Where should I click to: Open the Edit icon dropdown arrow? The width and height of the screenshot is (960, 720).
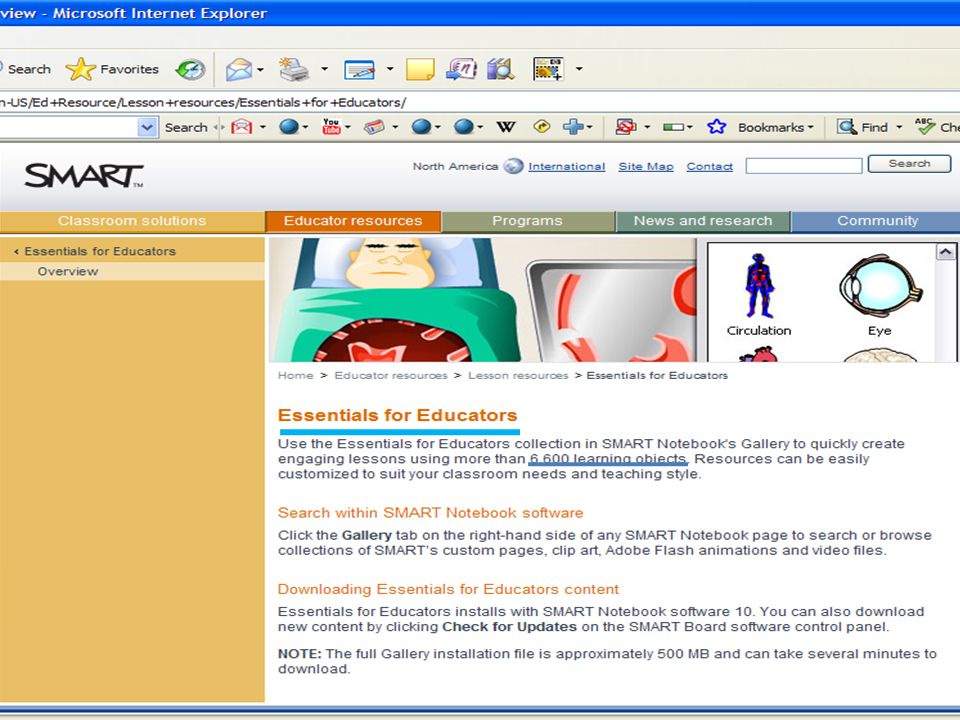(x=389, y=69)
